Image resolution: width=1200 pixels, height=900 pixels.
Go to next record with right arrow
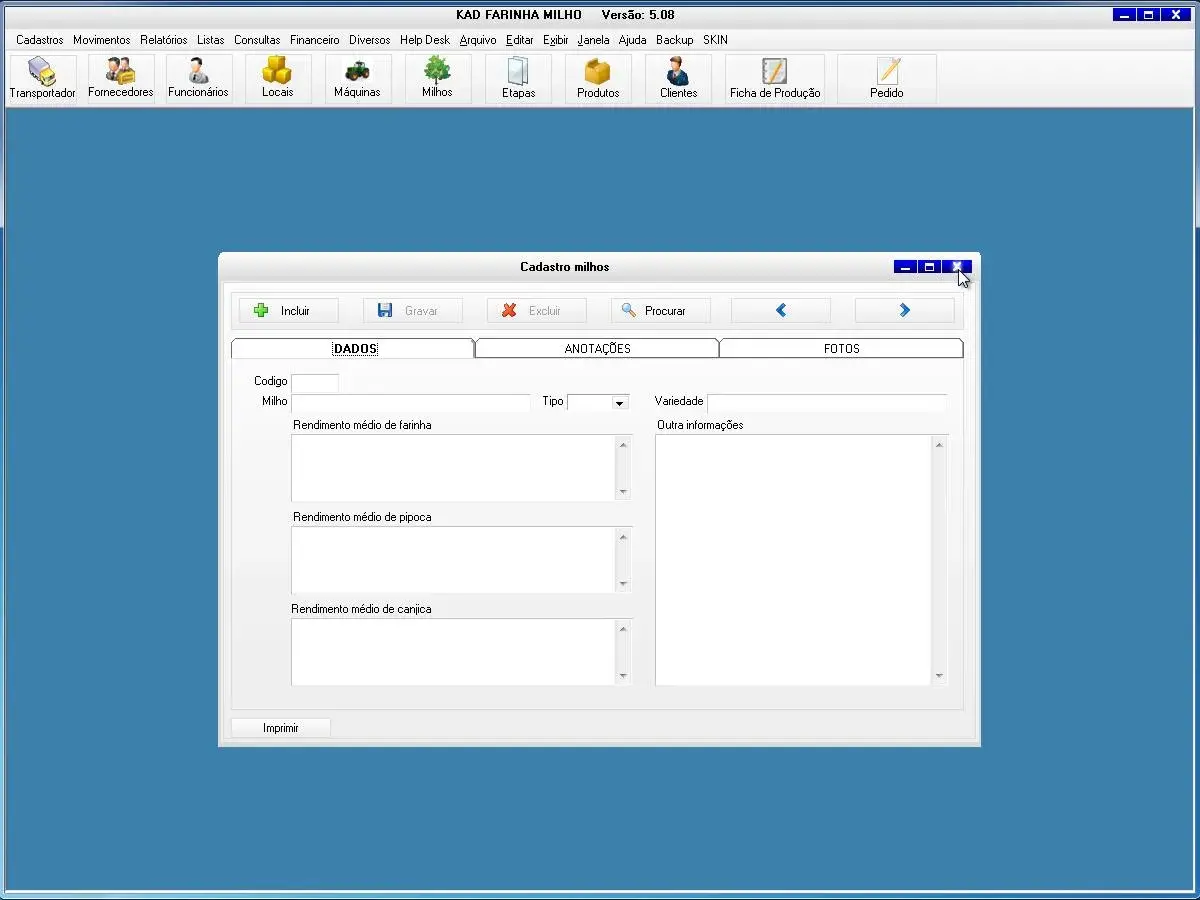(x=905, y=311)
